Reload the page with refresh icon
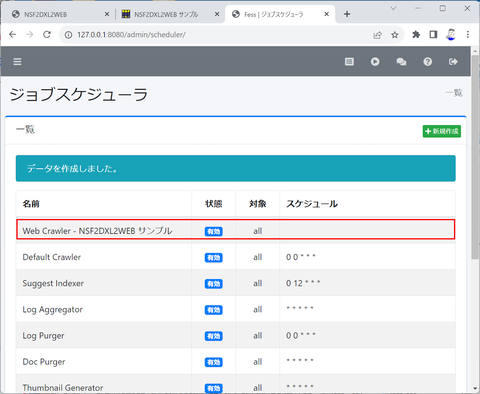Image resolution: width=480 pixels, height=394 pixels. tap(47, 34)
